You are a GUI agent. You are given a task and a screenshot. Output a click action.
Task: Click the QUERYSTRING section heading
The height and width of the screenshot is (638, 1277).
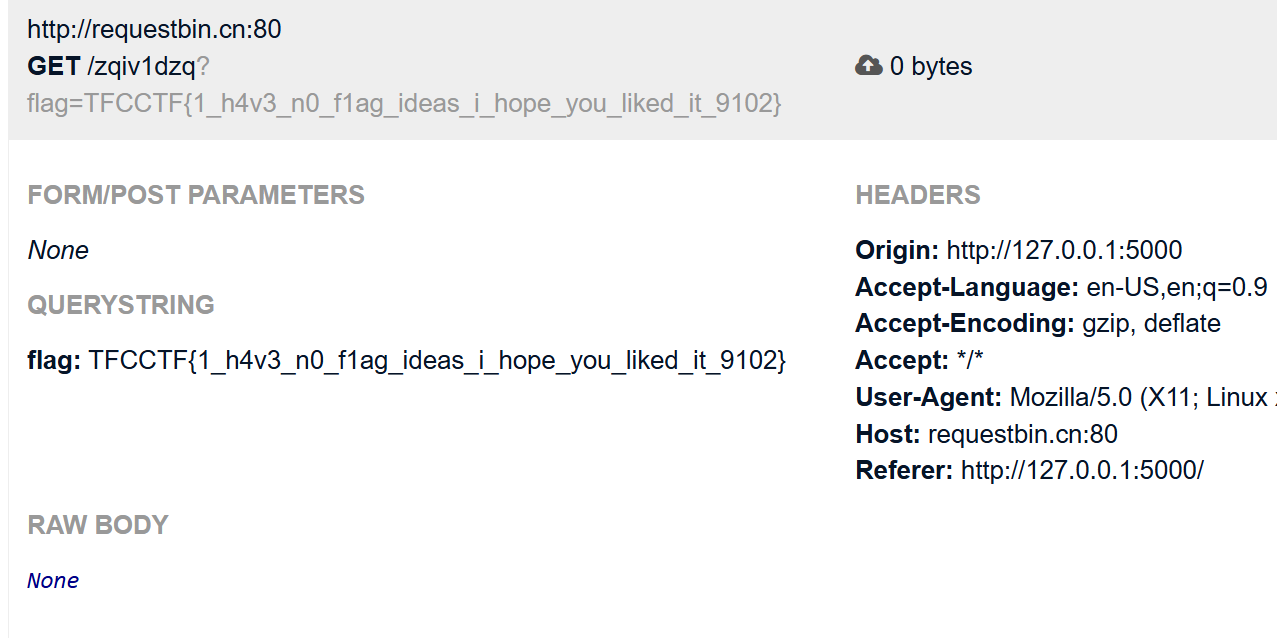(121, 305)
